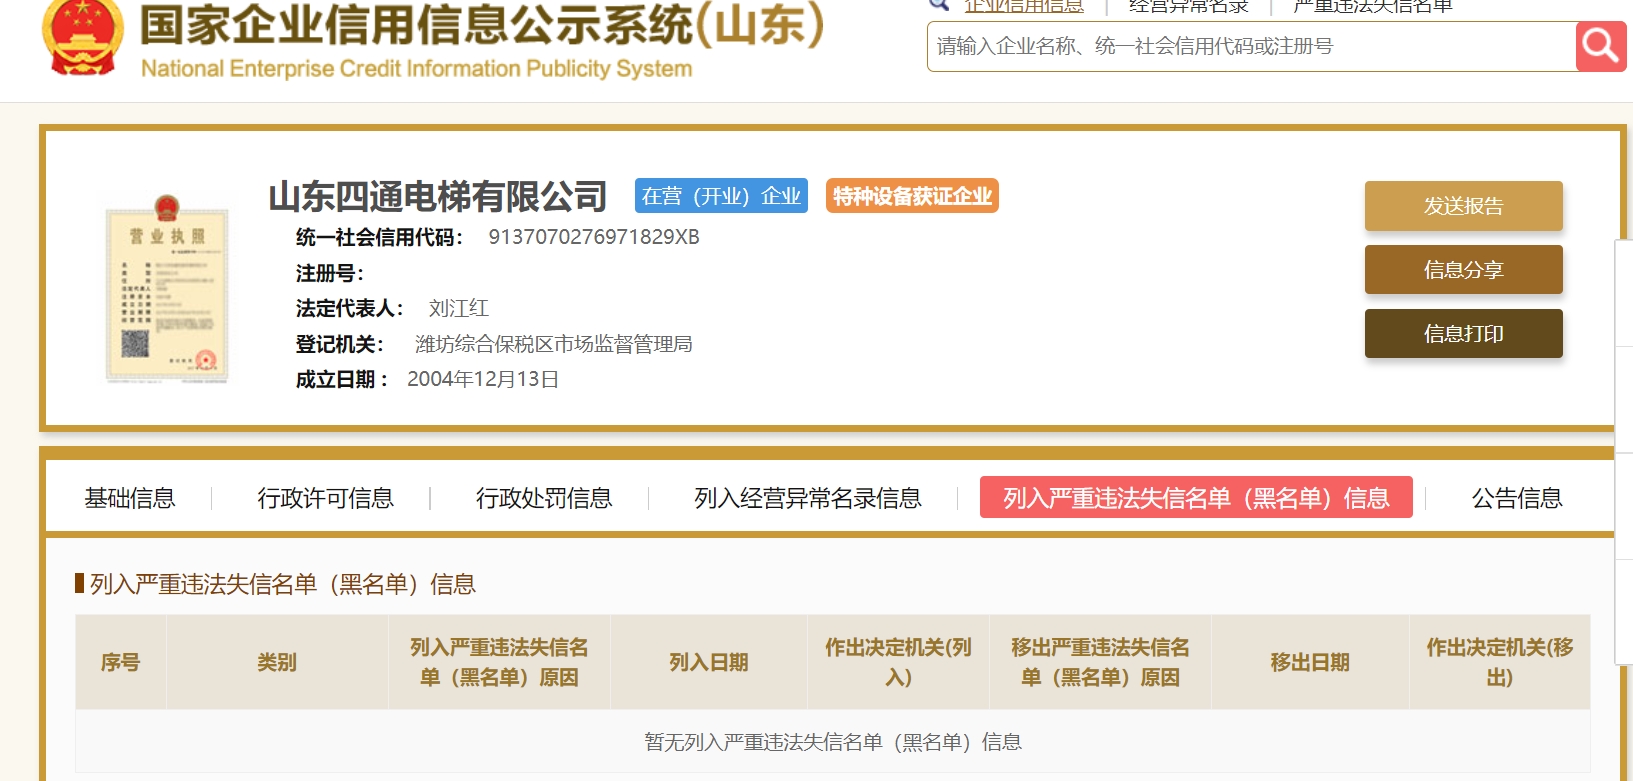Click the 特种设备获证企业 badge

pyautogui.click(x=912, y=196)
